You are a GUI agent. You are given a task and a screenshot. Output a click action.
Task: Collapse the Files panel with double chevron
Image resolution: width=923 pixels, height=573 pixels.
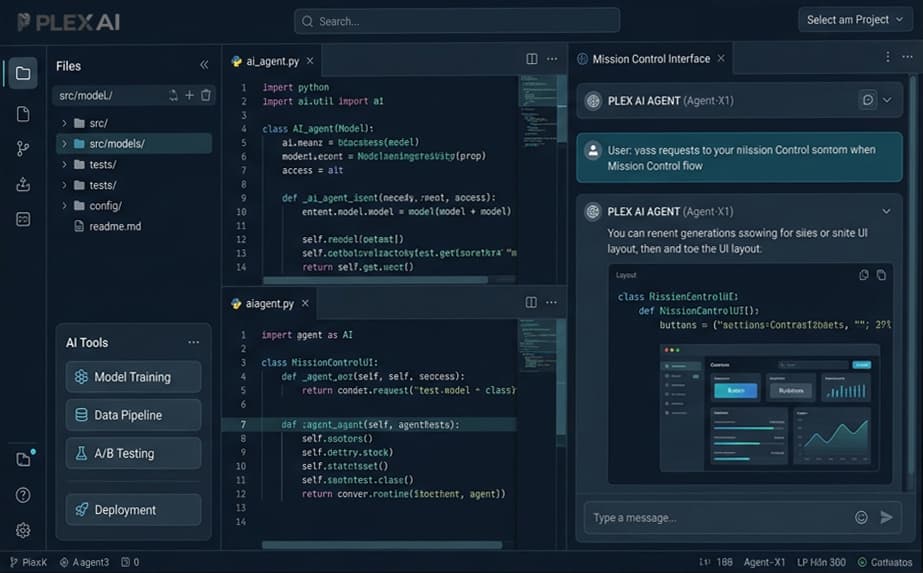(x=204, y=65)
